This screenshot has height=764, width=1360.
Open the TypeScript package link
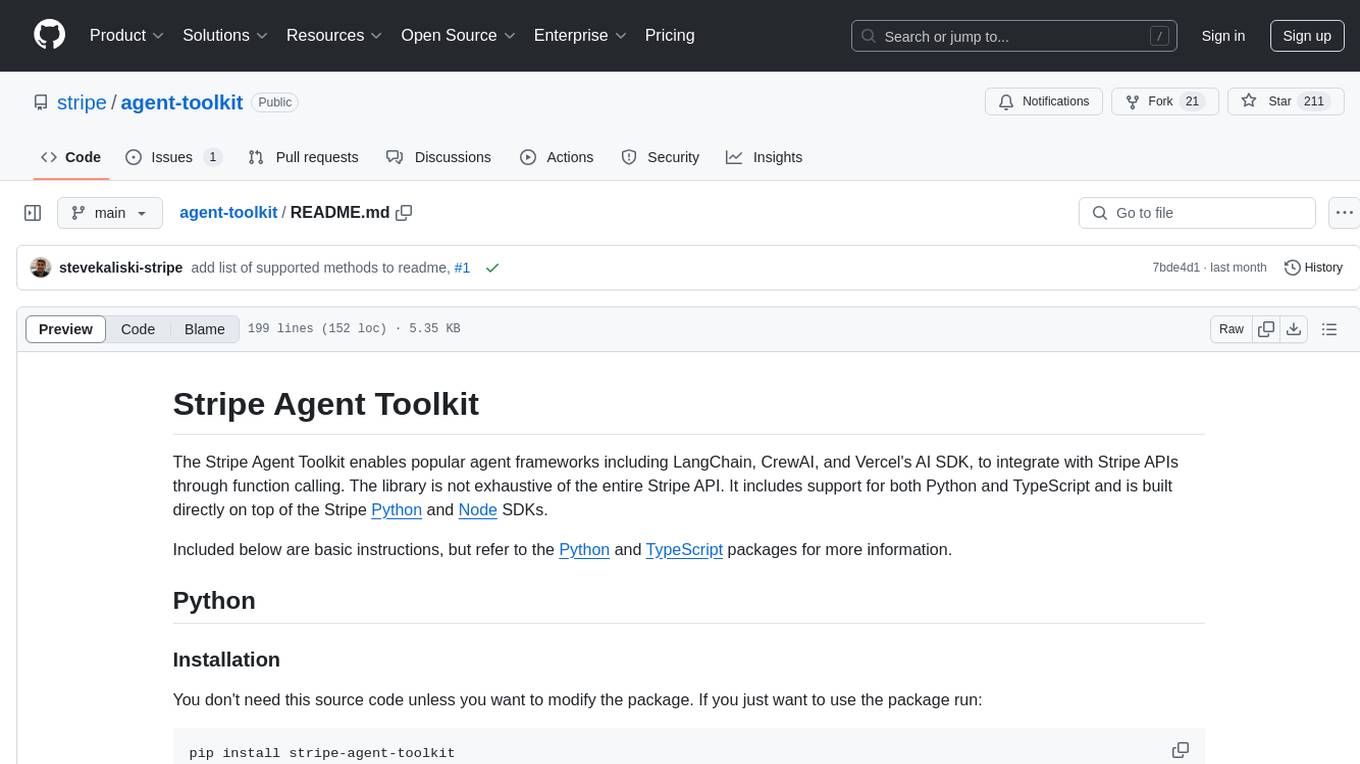tap(684, 549)
